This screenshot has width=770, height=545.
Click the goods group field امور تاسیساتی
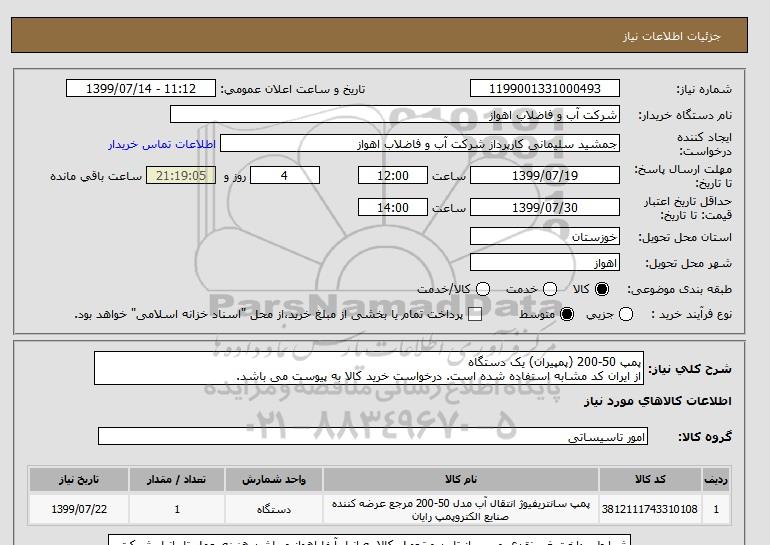373,436
